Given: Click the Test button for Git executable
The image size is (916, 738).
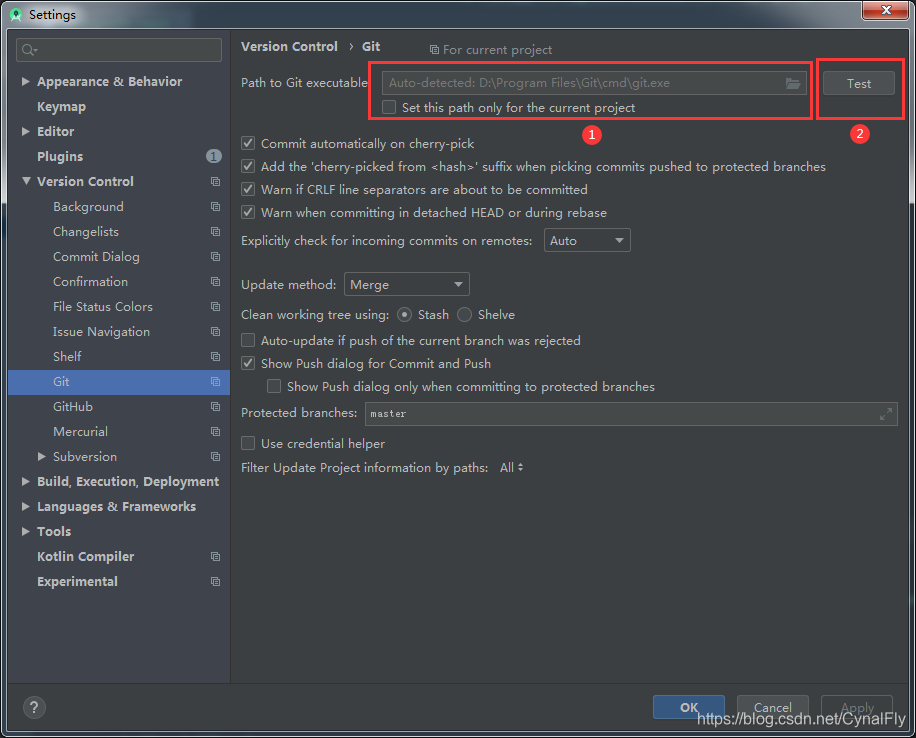Looking at the screenshot, I should tap(859, 84).
